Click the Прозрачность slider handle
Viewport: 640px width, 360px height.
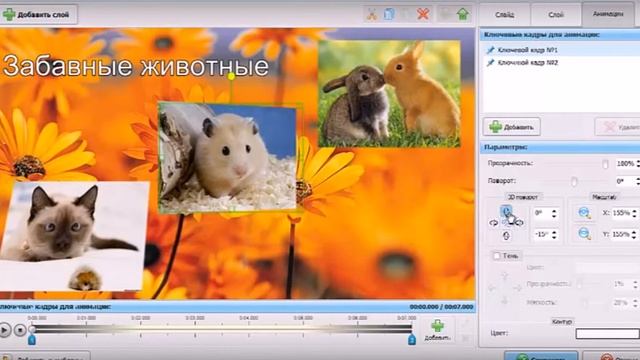click(x=605, y=164)
